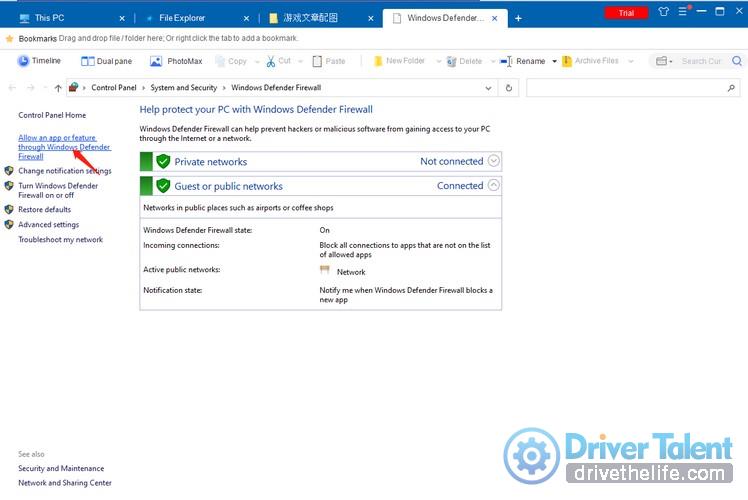Click the Search Cur input in toolbar
This screenshot has width=748, height=500.
(701, 61)
